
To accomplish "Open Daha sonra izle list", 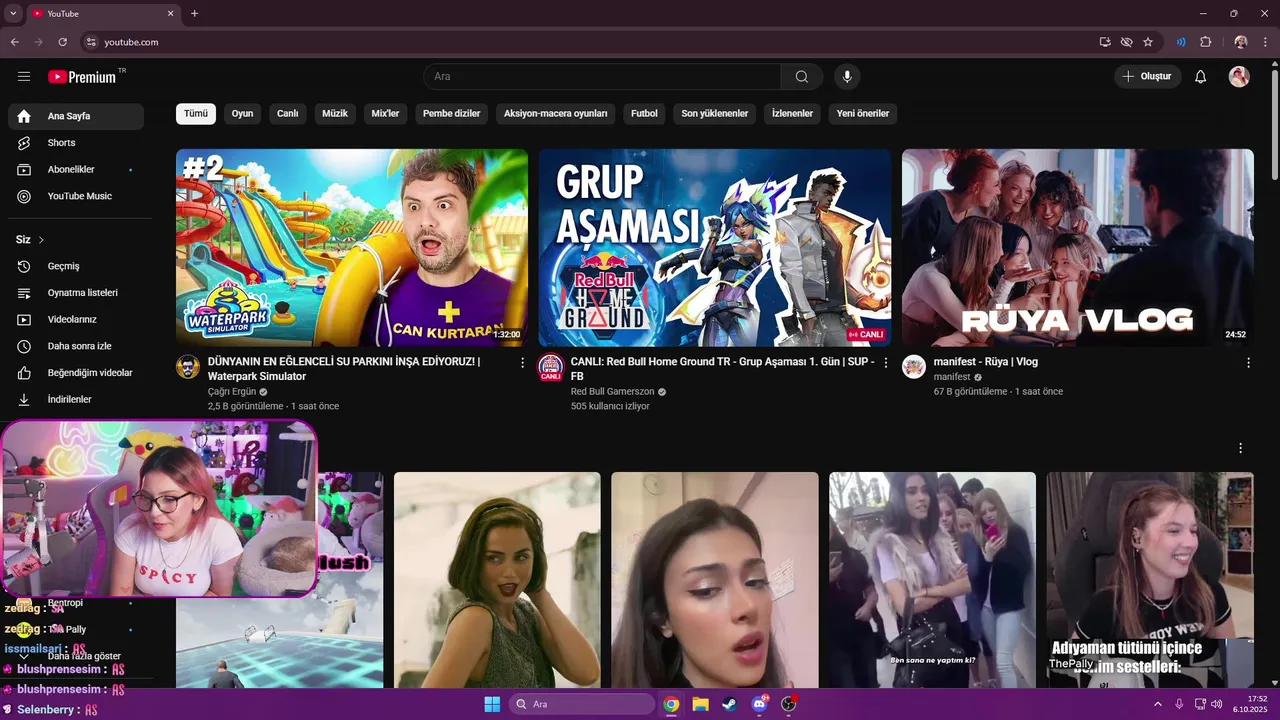I will 76,346.
